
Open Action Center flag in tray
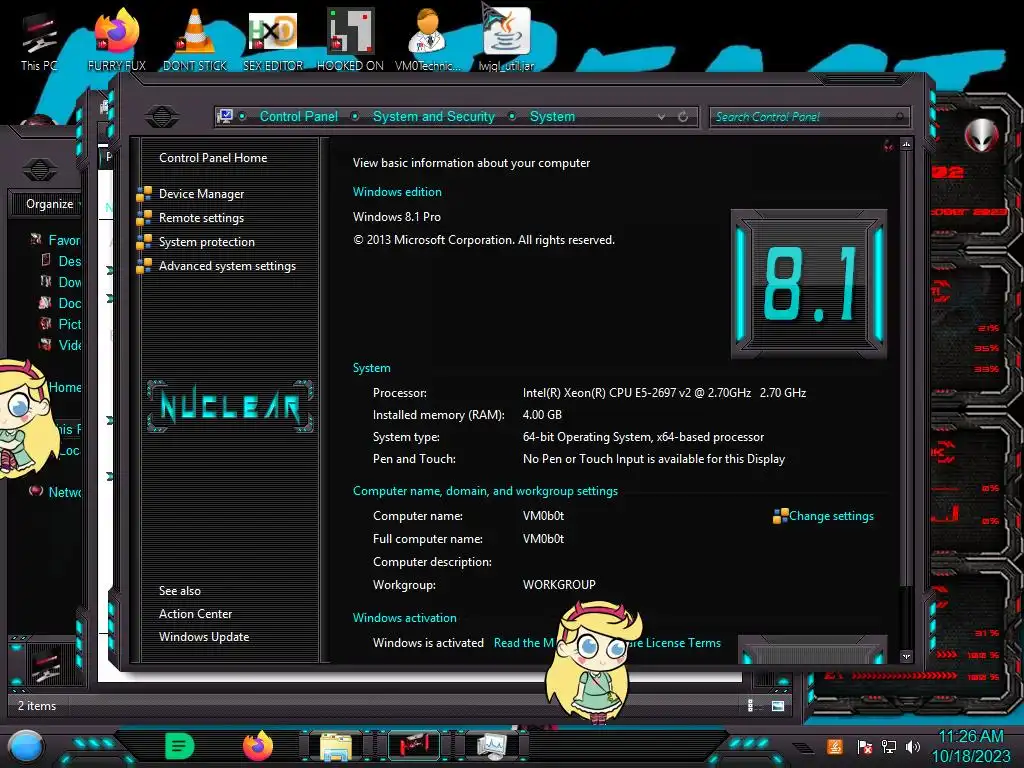865,746
